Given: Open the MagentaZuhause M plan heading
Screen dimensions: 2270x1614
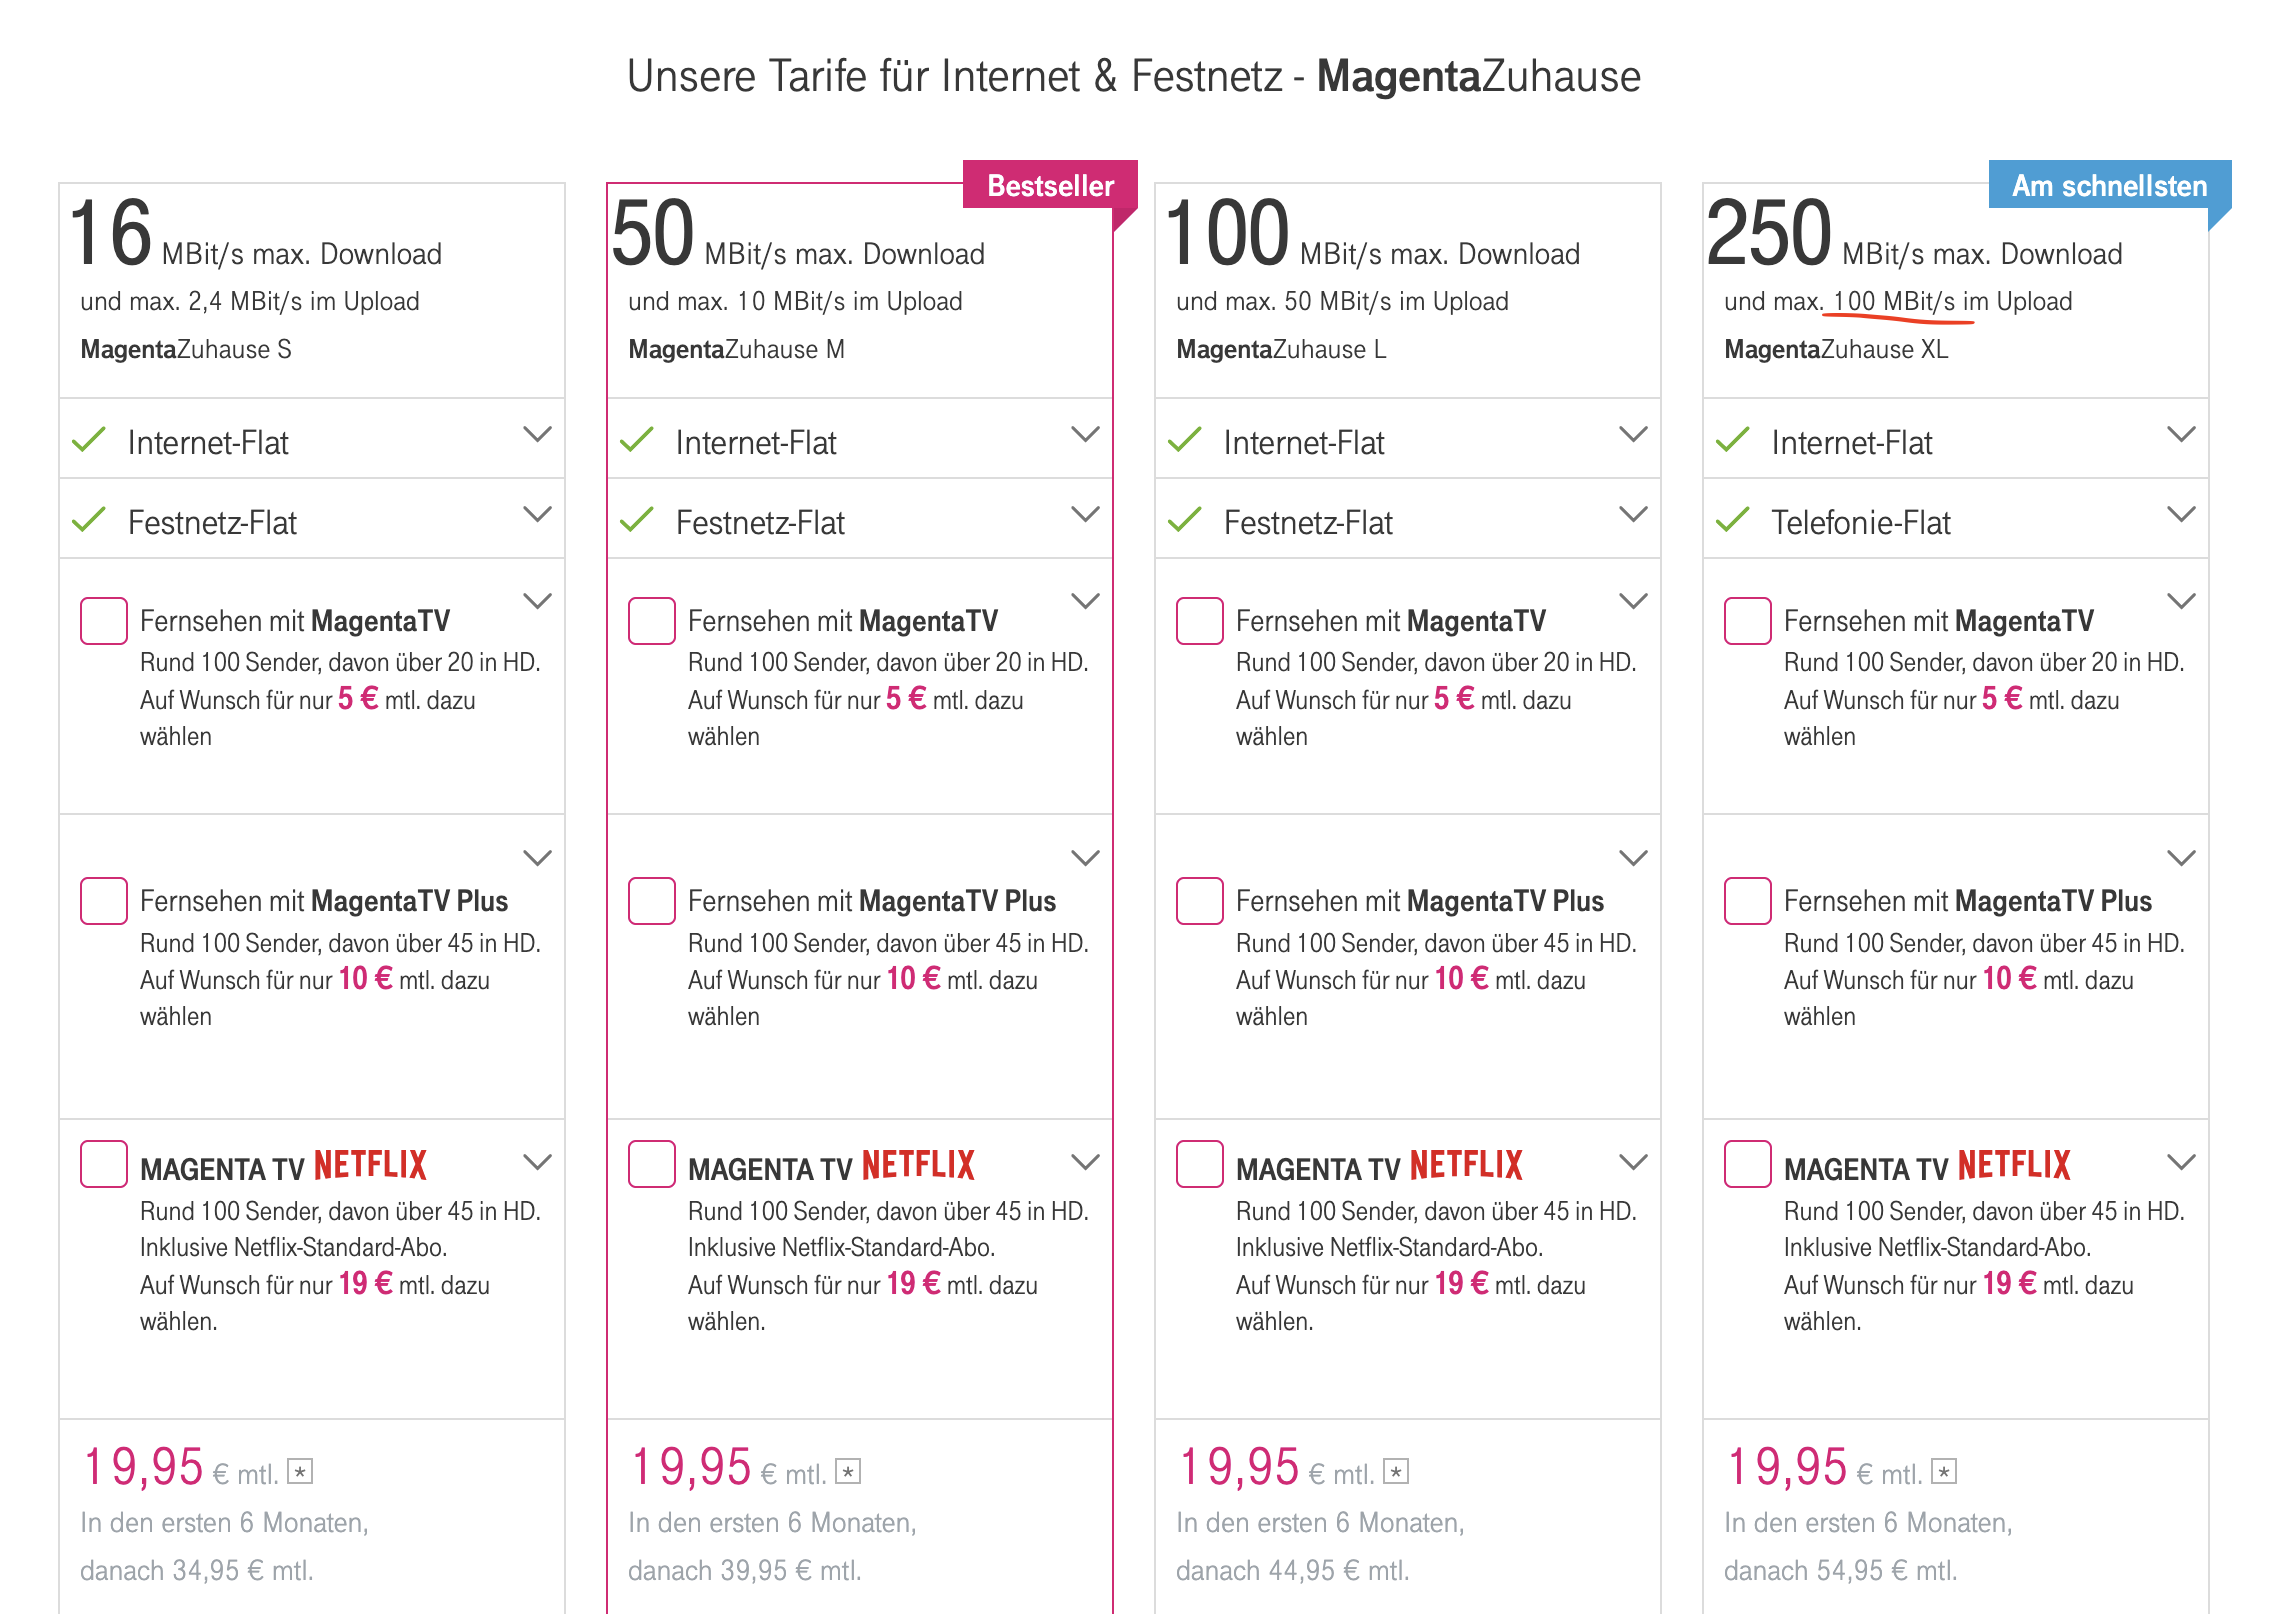Looking at the screenshot, I should point(737,349).
